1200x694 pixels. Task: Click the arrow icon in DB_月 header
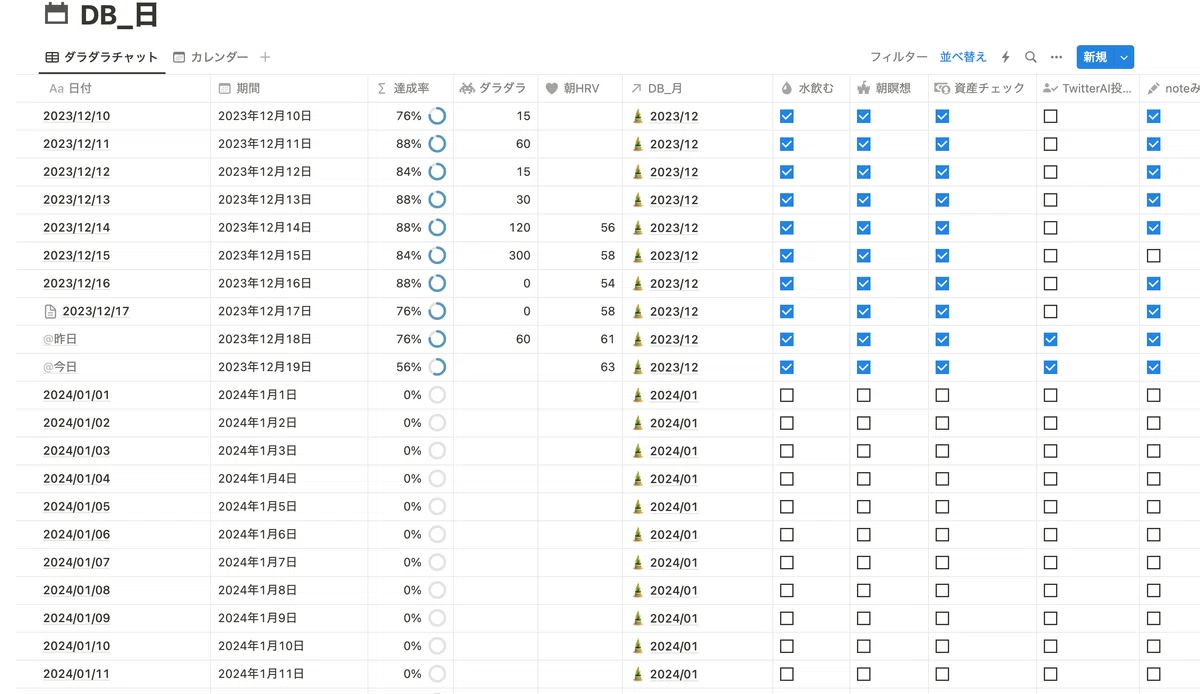[636, 88]
